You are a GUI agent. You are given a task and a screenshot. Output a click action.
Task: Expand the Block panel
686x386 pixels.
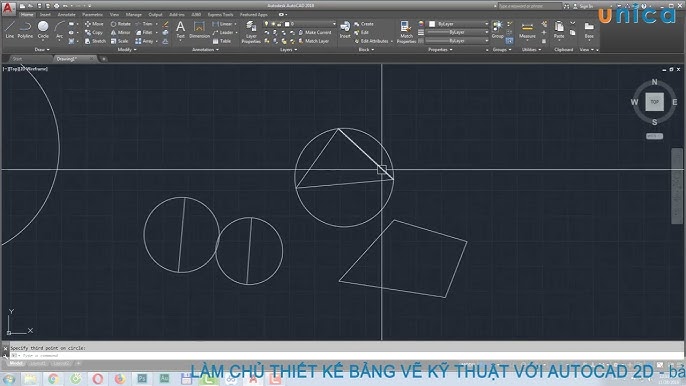[x=366, y=50]
